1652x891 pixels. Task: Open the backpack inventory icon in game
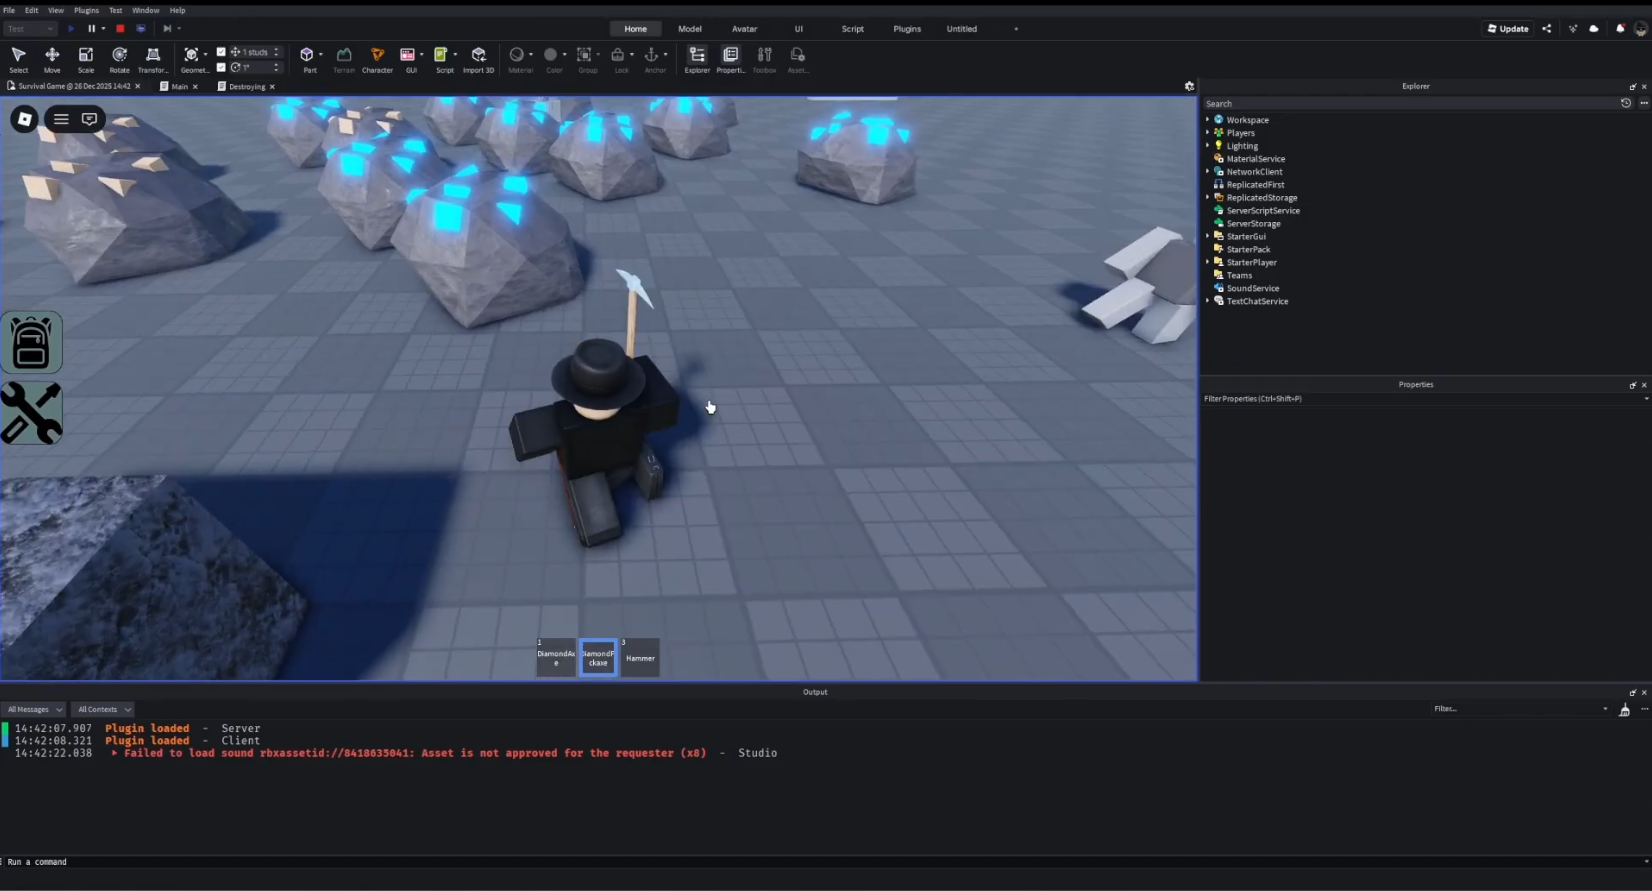[x=31, y=343]
